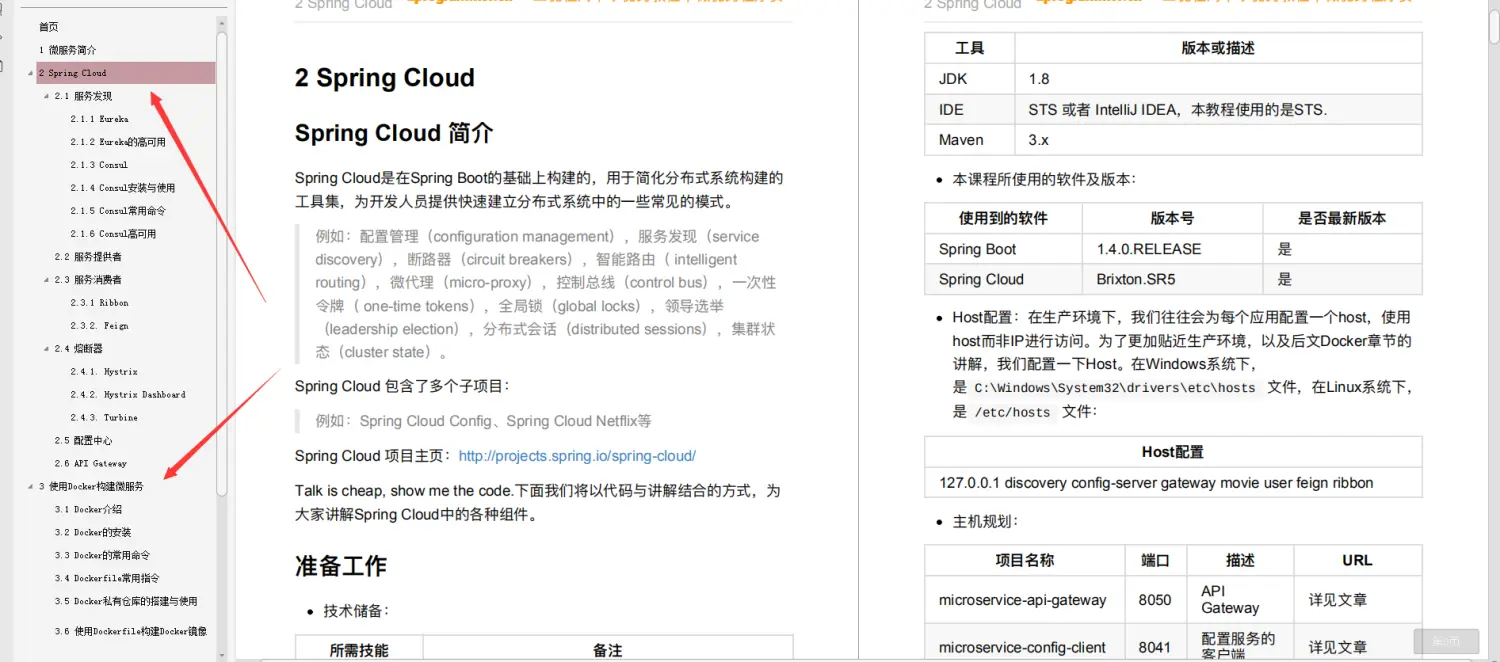Viewport: 1500px width, 662px height.
Task: Click the 'Brixton.SR5' version cell
Action: coord(1172,279)
